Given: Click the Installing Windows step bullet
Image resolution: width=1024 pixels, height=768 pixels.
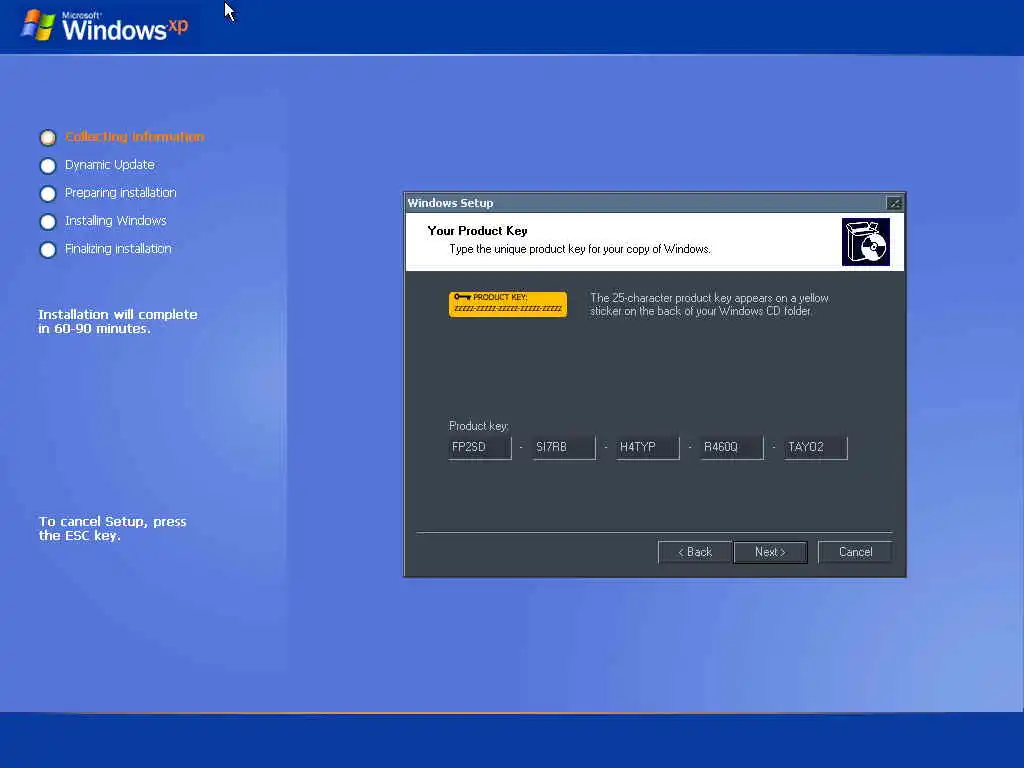Looking at the screenshot, I should tap(48, 222).
